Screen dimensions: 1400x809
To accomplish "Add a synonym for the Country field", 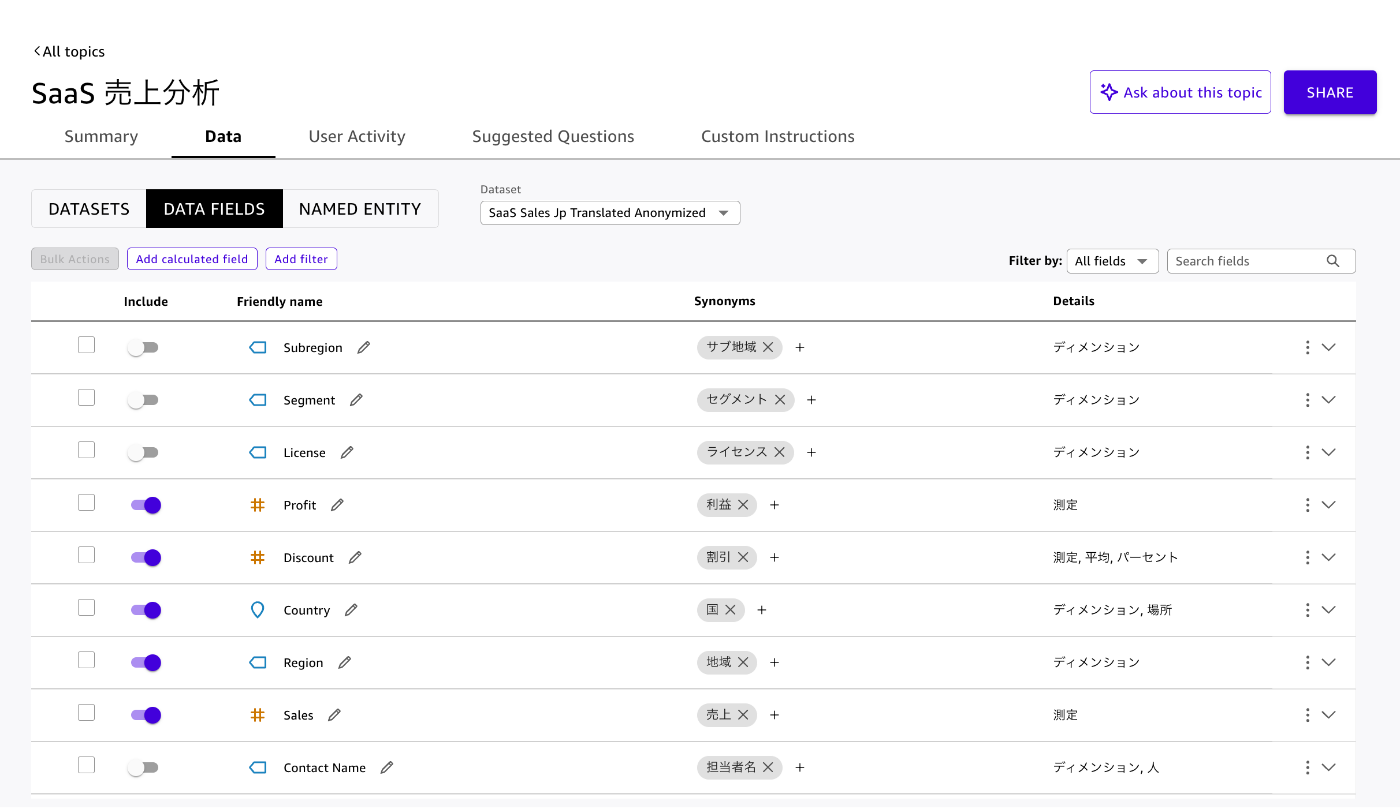I will 762,610.
